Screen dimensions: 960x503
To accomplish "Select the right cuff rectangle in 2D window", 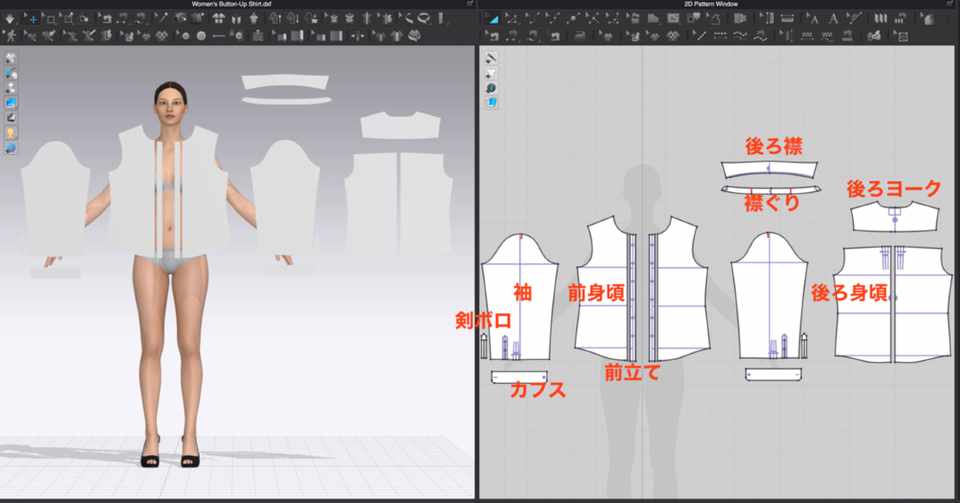I will pyautogui.click(x=774, y=374).
